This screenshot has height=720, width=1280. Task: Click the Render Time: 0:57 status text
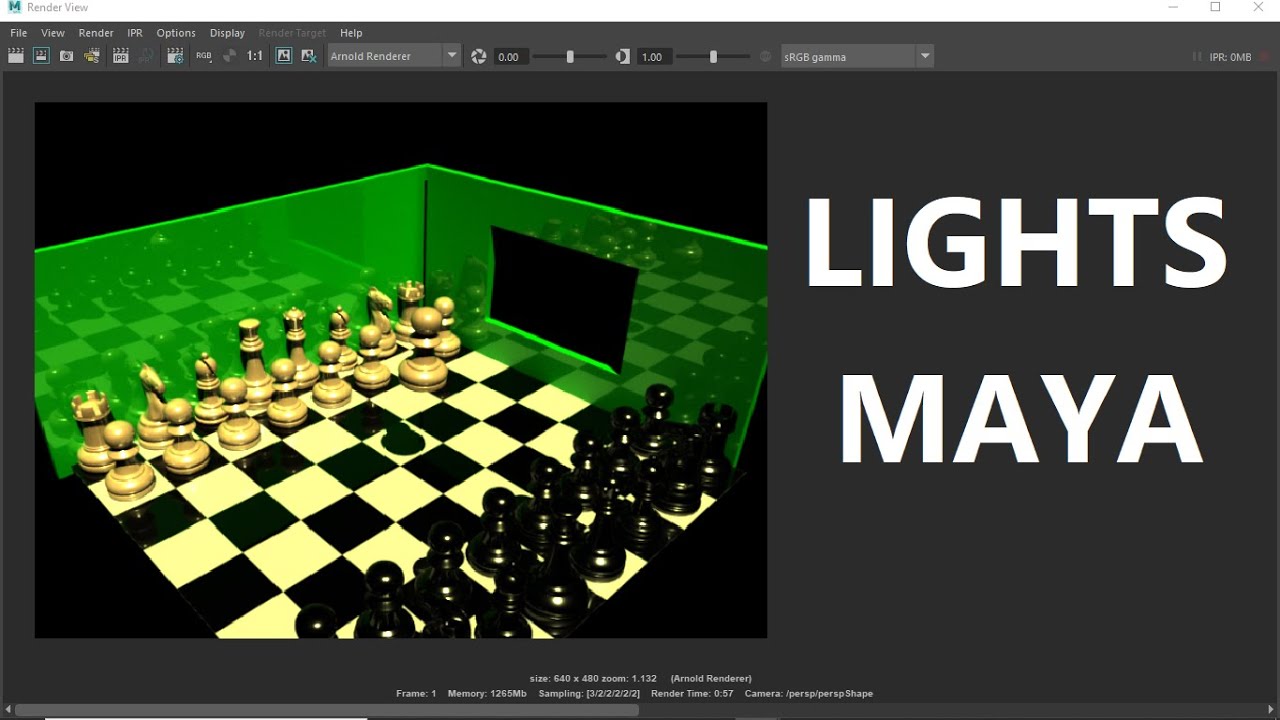(x=692, y=693)
